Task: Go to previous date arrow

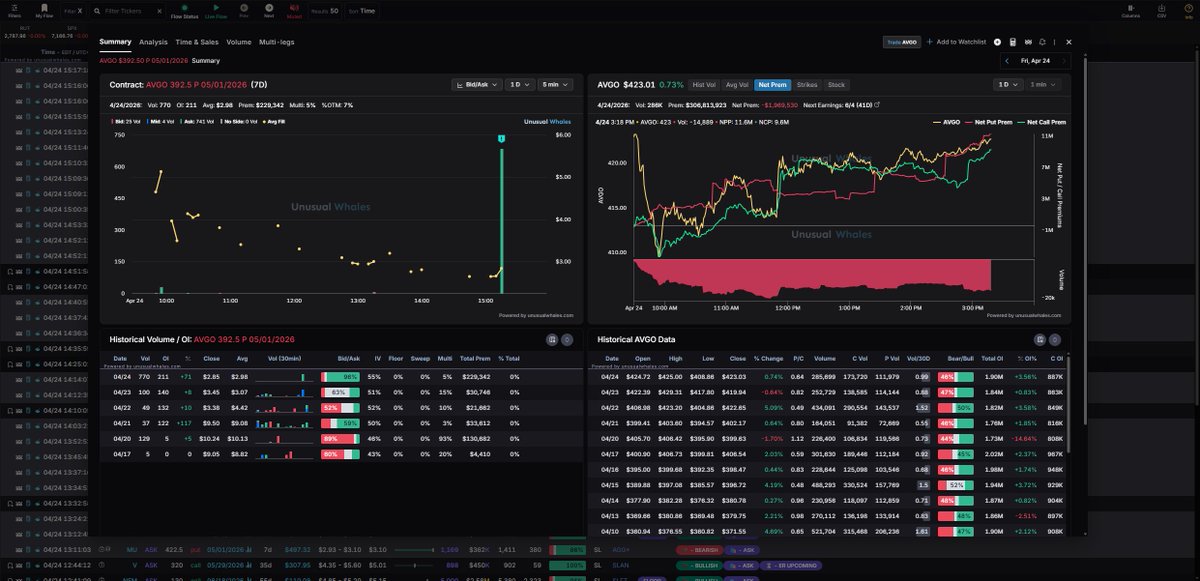Action: point(1008,61)
